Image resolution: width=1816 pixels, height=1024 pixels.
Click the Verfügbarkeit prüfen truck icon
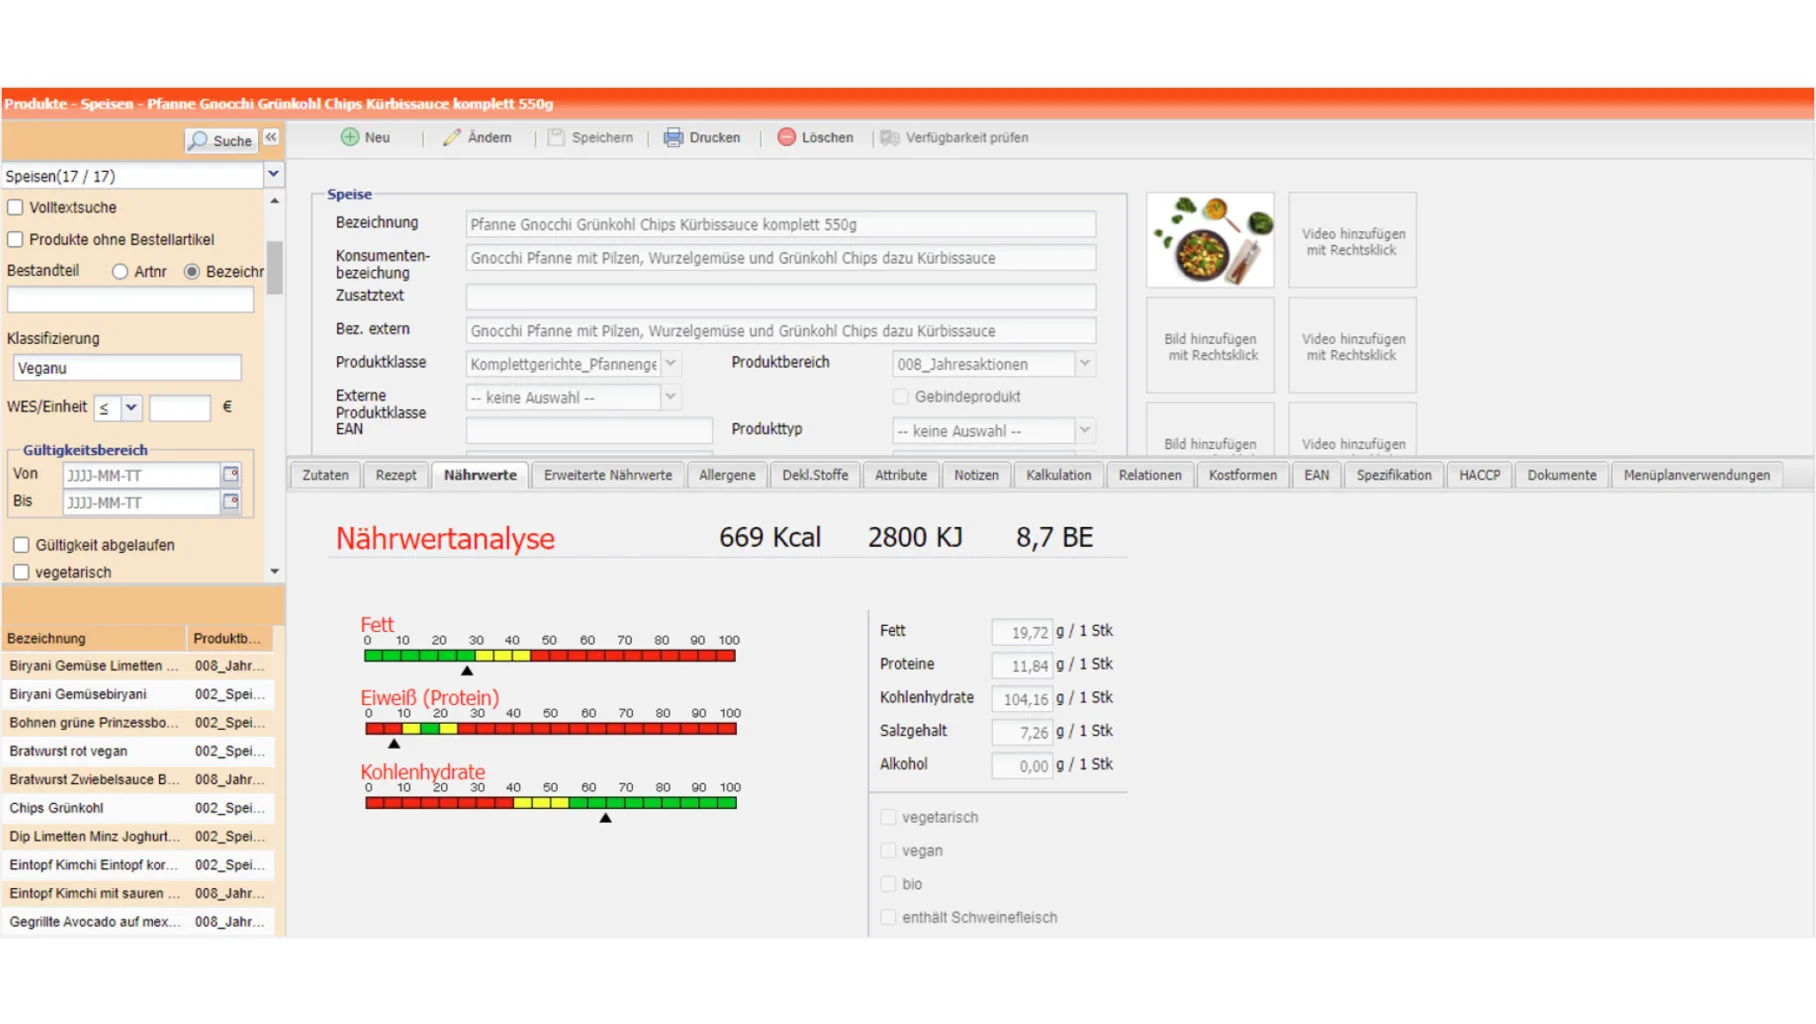[890, 137]
